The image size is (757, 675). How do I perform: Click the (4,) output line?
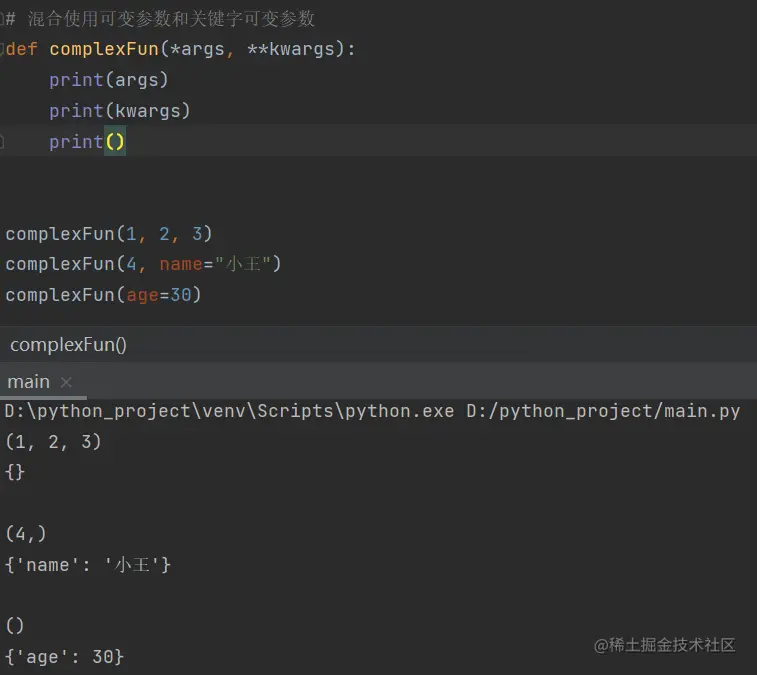(26, 534)
